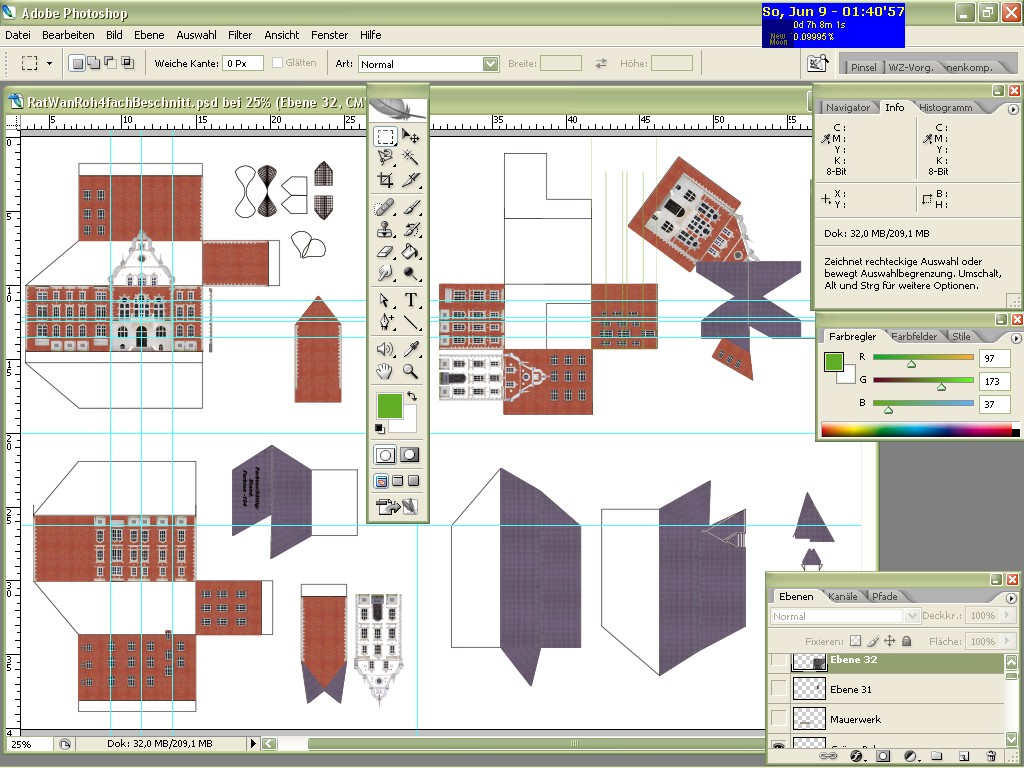Add a layer mask in Ebenen panel
Screen dimensions: 1024x768
(x=883, y=756)
